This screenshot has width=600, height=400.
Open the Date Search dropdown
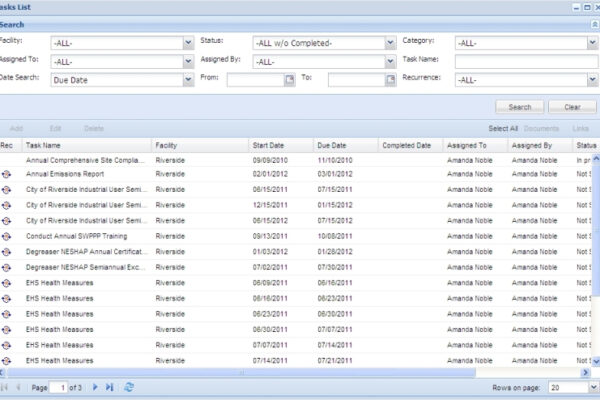188,80
